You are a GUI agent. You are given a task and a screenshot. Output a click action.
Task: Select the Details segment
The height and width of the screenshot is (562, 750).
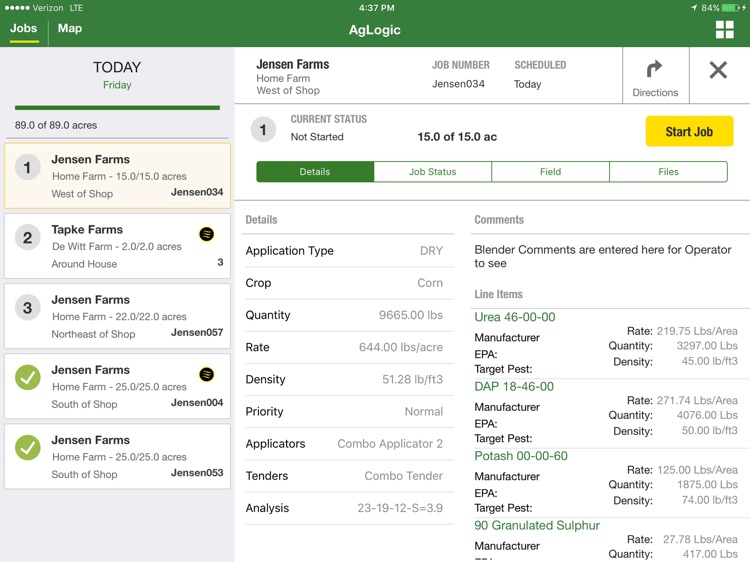315,172
